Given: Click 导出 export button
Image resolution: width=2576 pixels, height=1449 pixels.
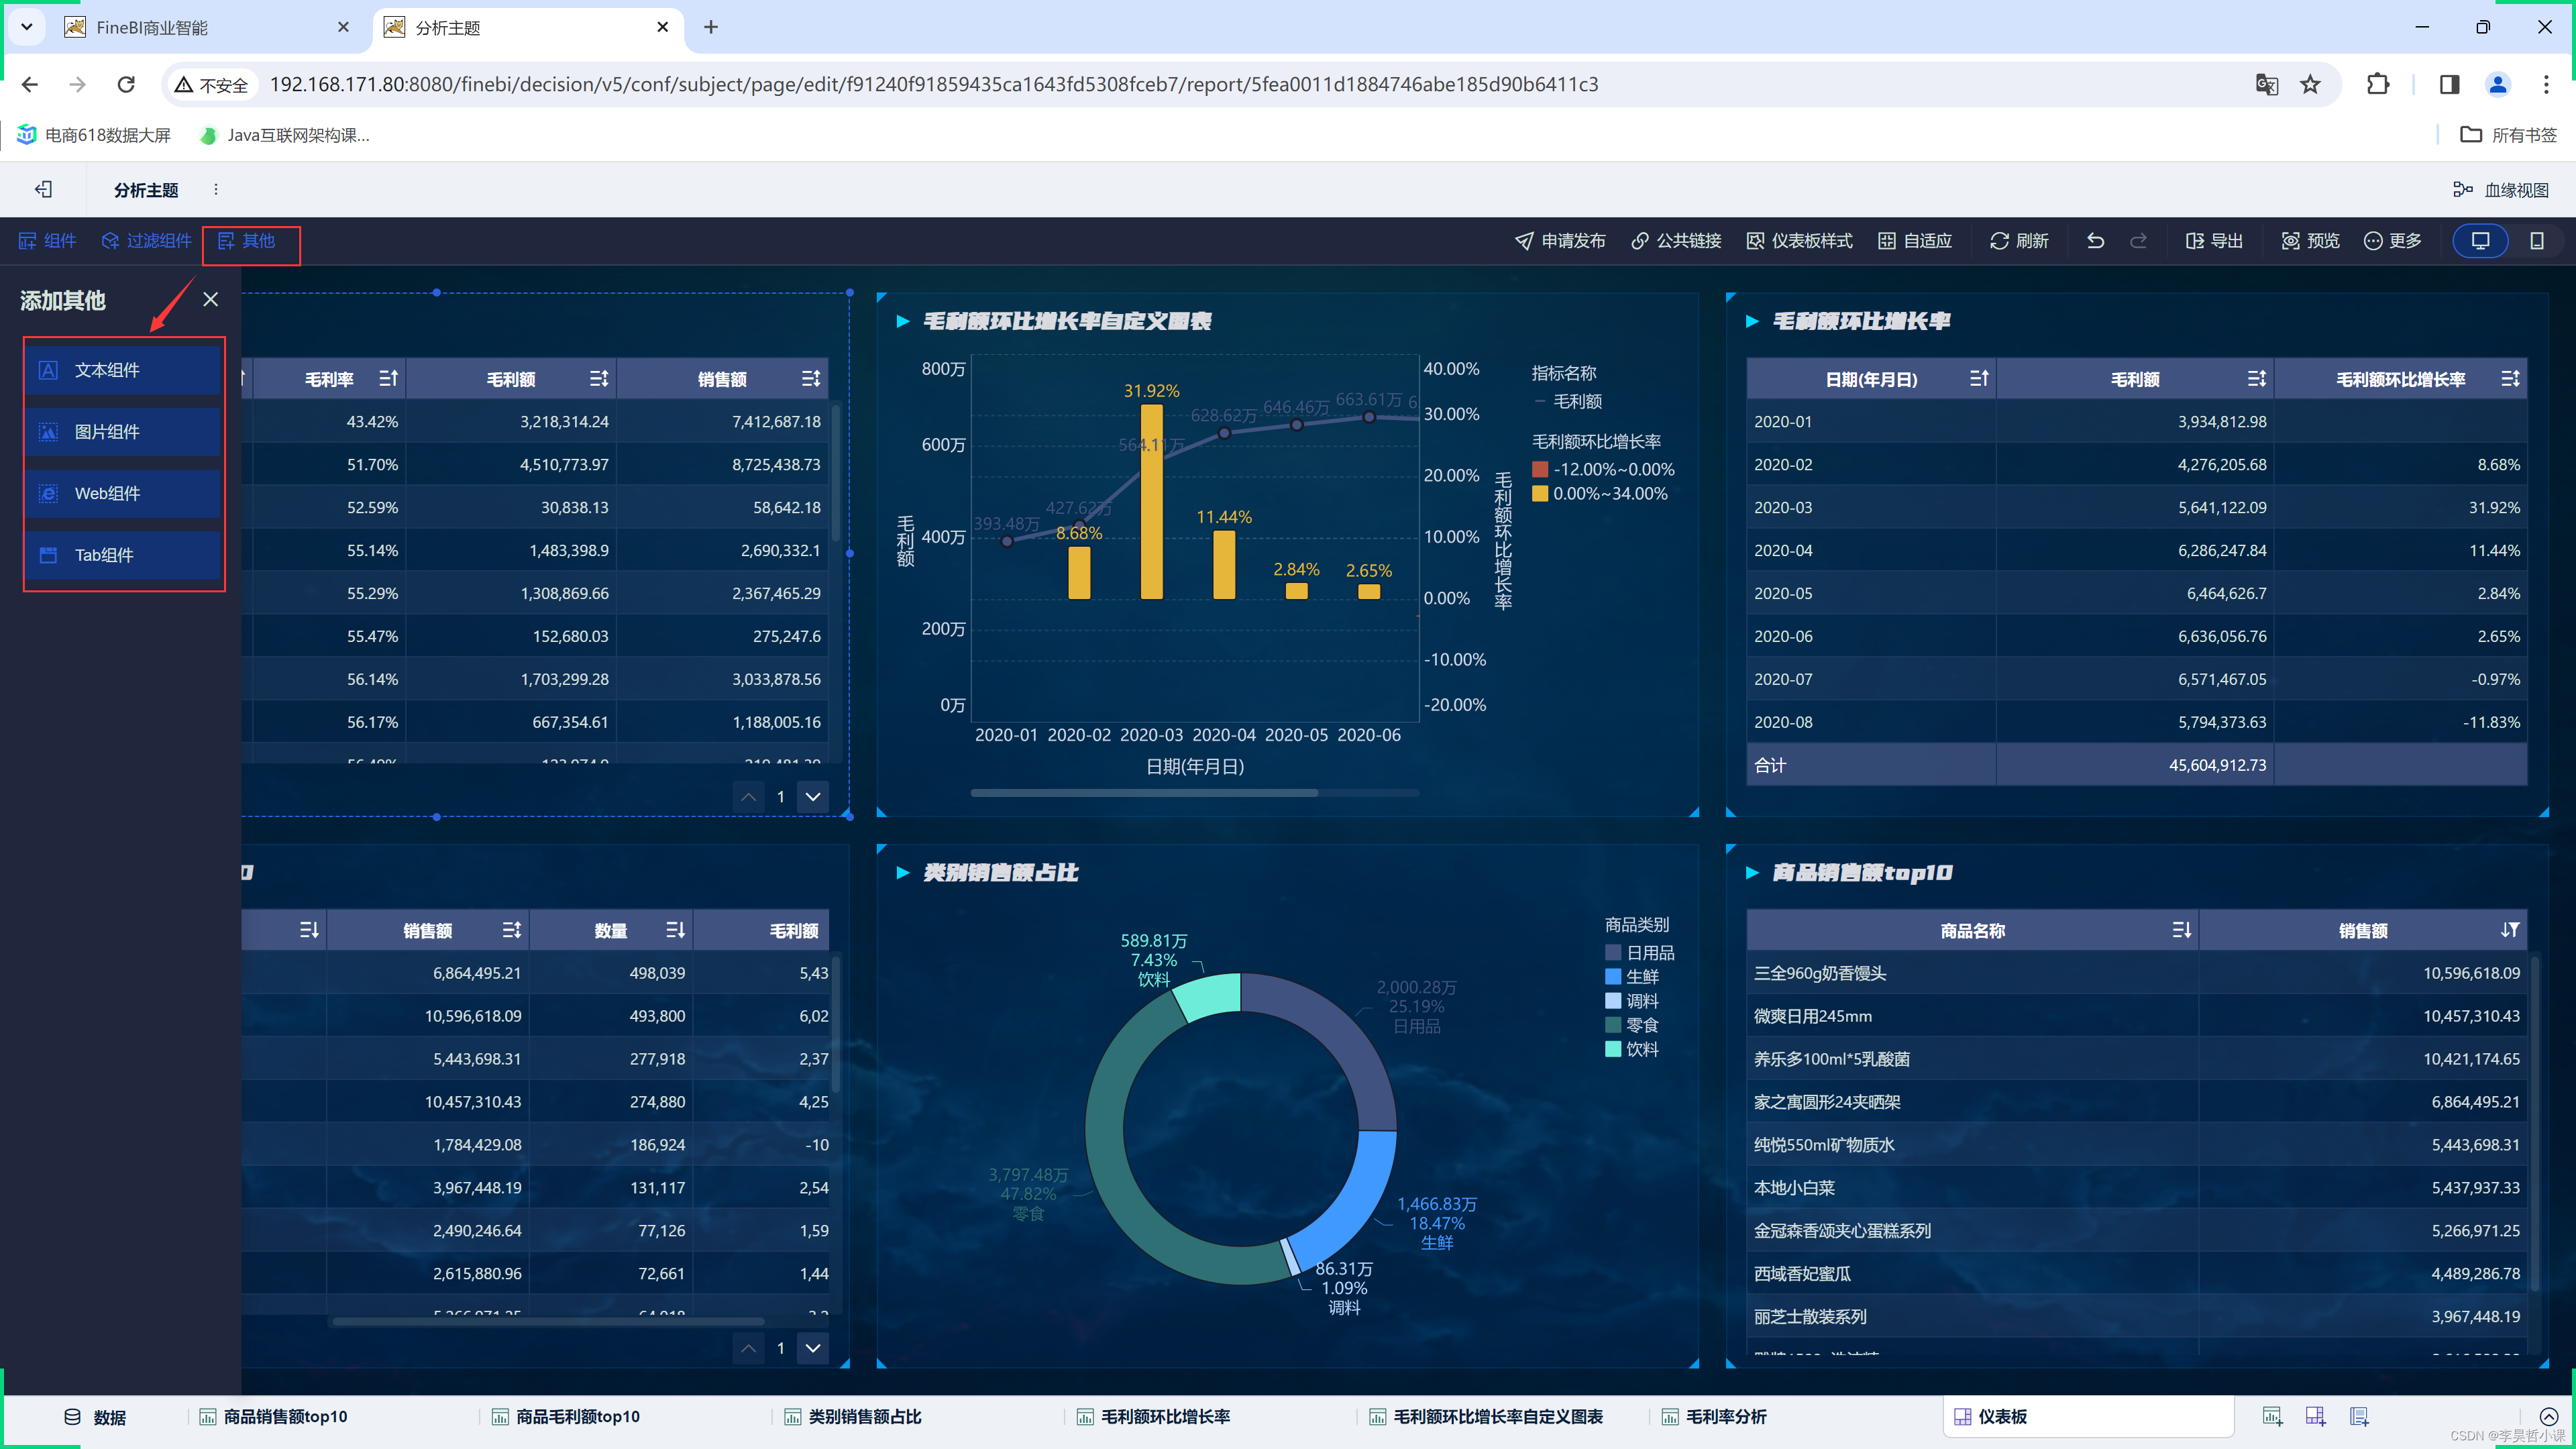Looking at the screenshot, I should coord(2214,241).
